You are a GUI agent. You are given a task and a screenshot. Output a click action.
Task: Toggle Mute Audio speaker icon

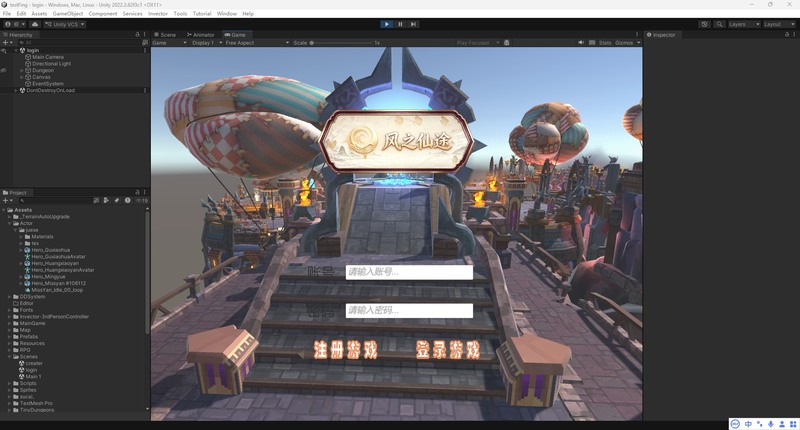tap(581, 43)
